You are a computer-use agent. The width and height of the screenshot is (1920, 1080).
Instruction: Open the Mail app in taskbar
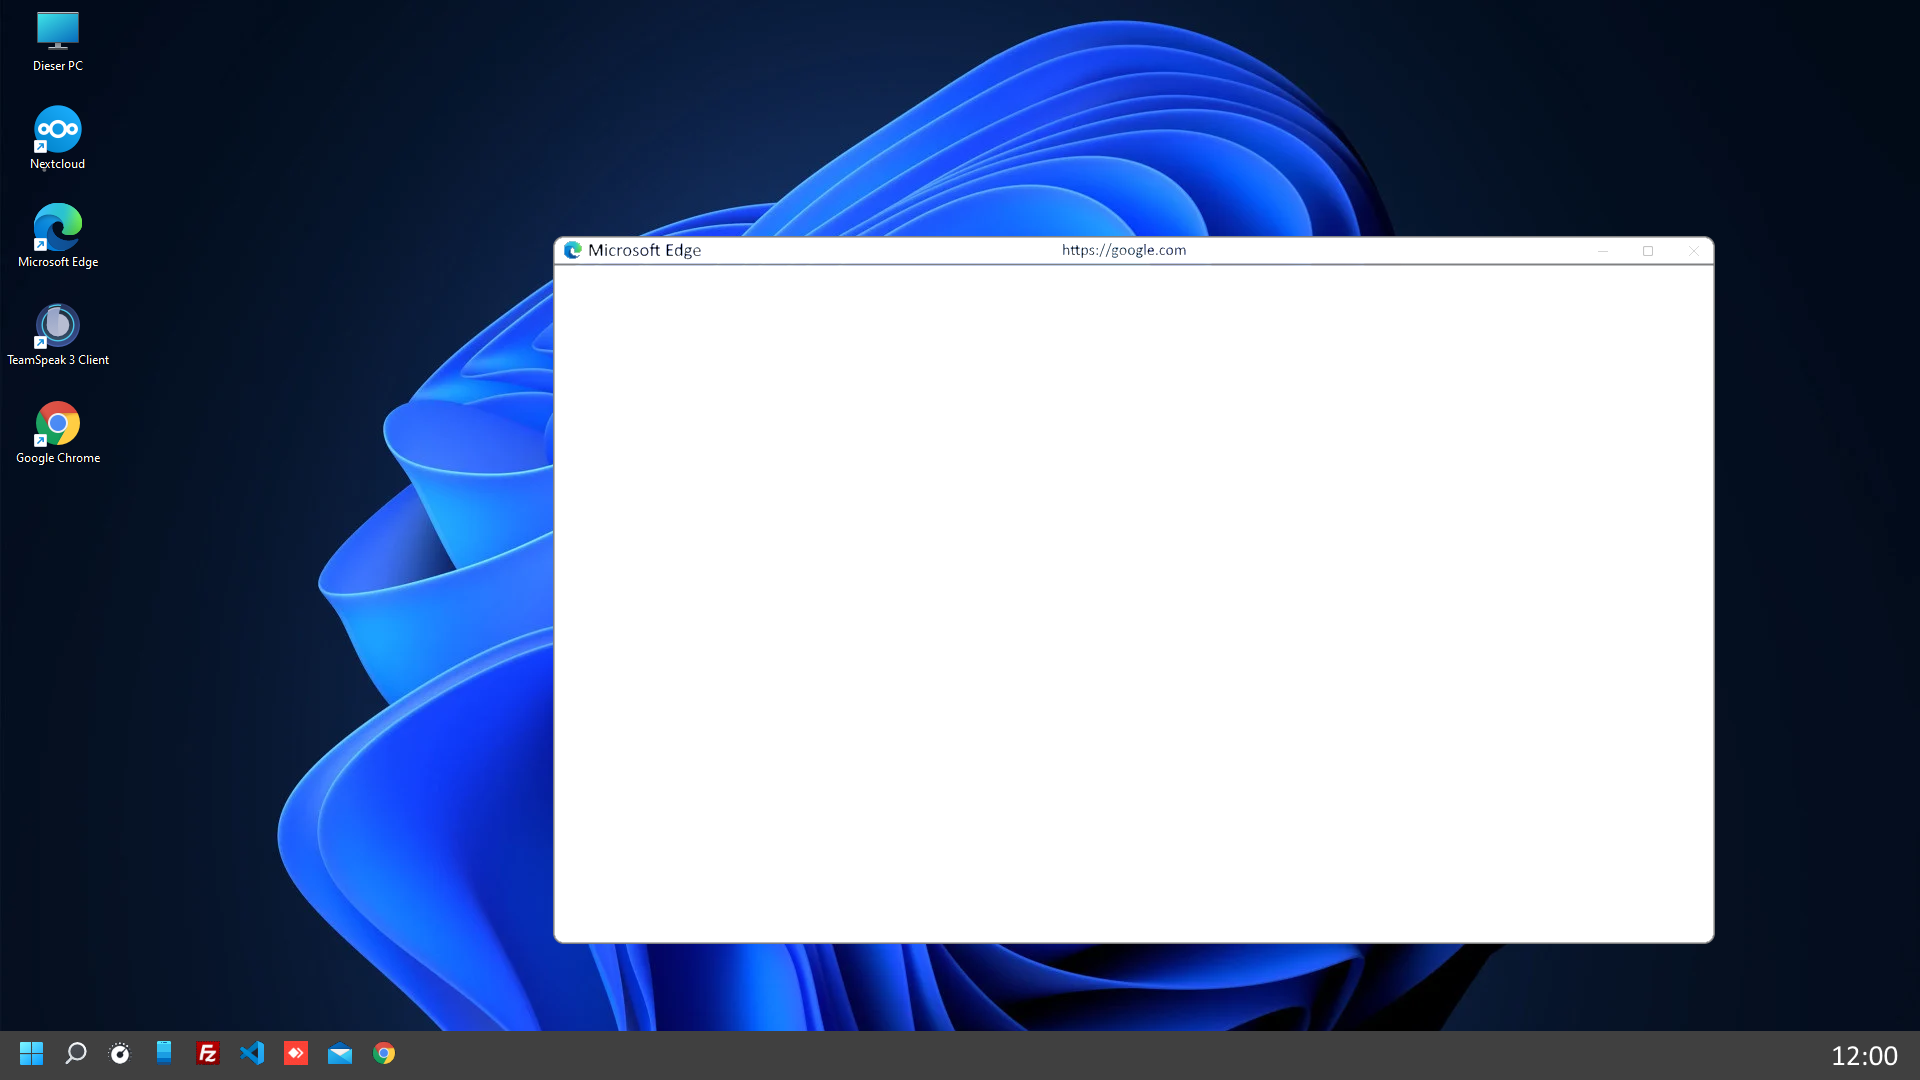click(x=340, y=1053)
